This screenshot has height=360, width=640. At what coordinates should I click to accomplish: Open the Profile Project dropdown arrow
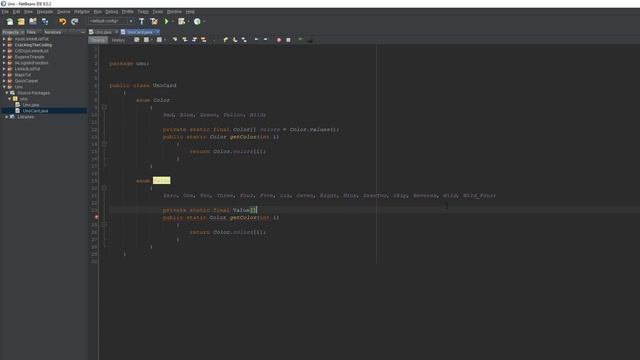(204, 21)
